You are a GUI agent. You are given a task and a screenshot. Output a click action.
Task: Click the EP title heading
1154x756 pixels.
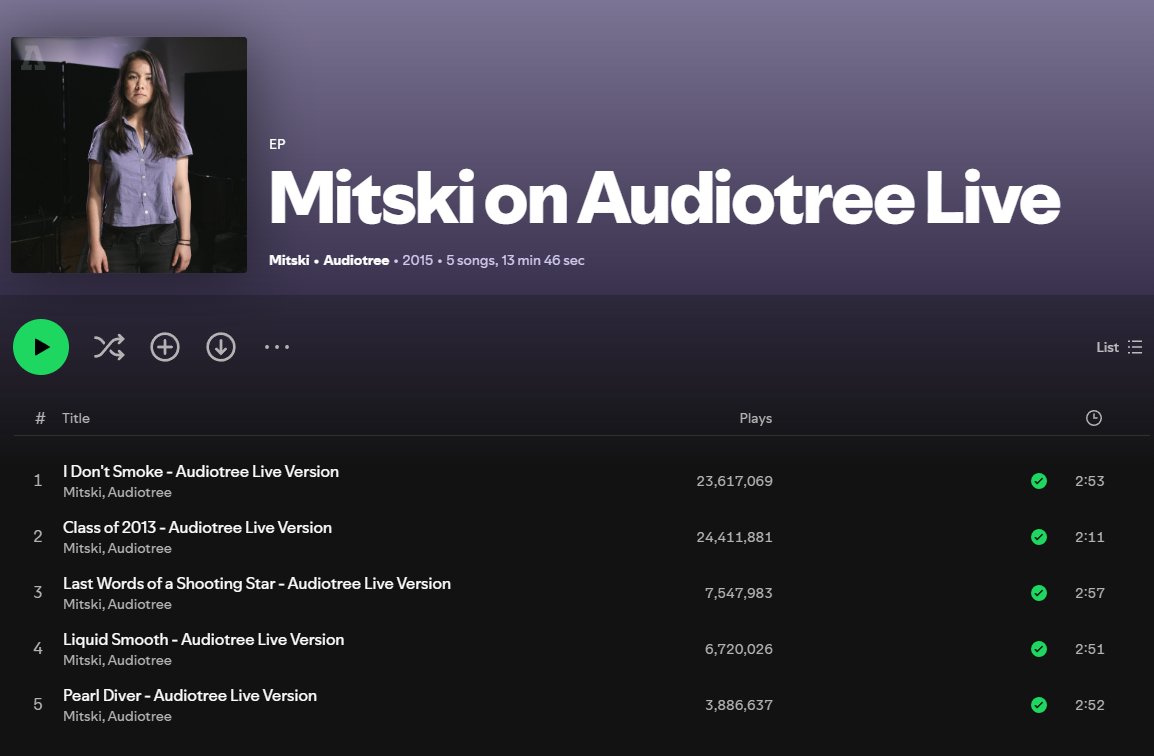(664, 197)
